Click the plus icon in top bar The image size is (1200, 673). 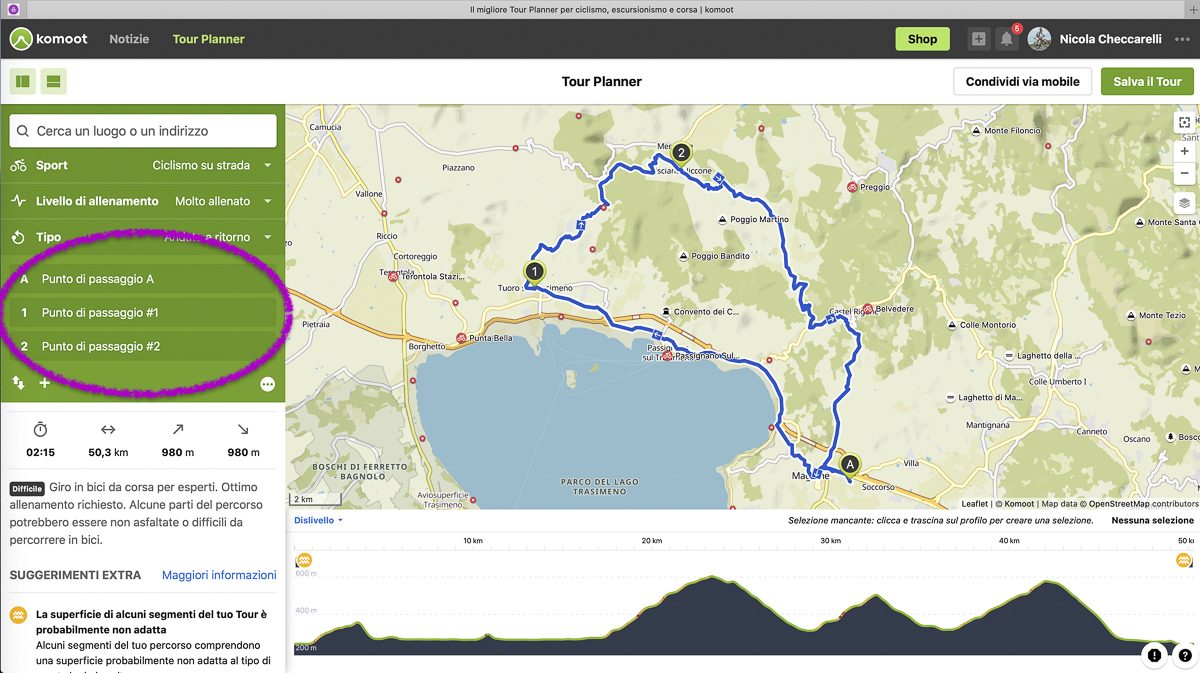coord(978,39)
